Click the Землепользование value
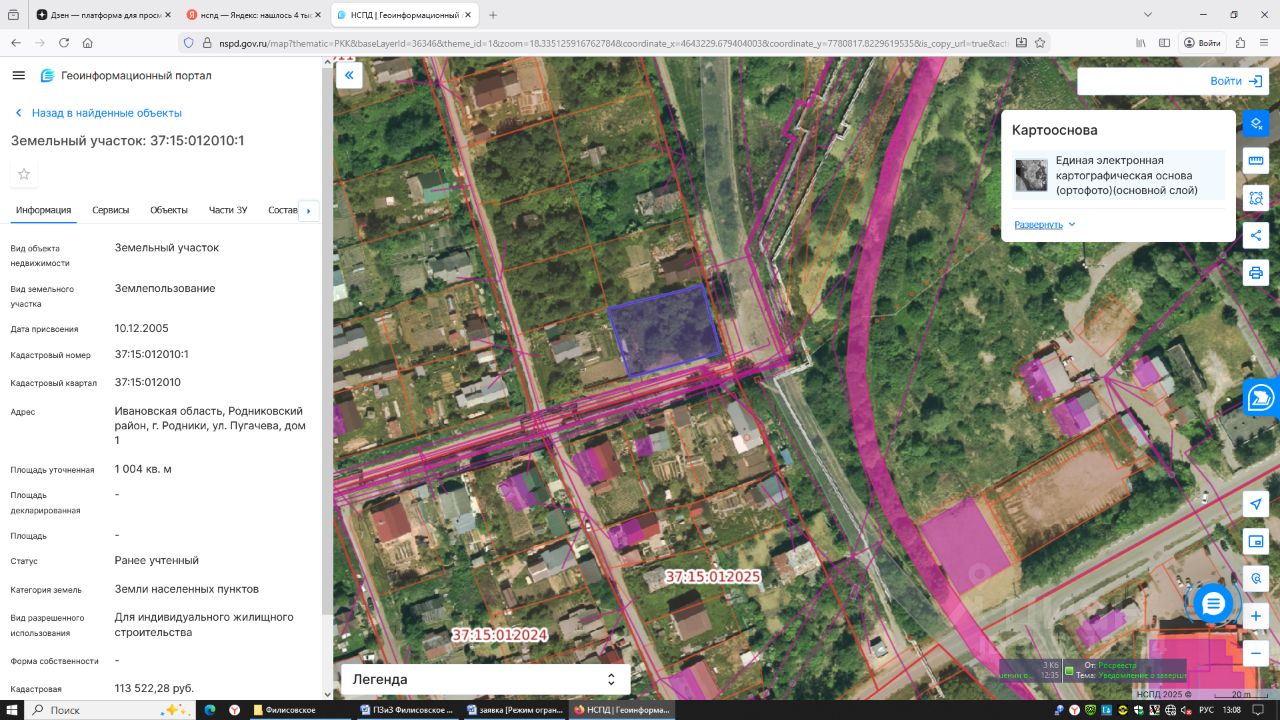Screen dimensions: 1280x720 165,288
